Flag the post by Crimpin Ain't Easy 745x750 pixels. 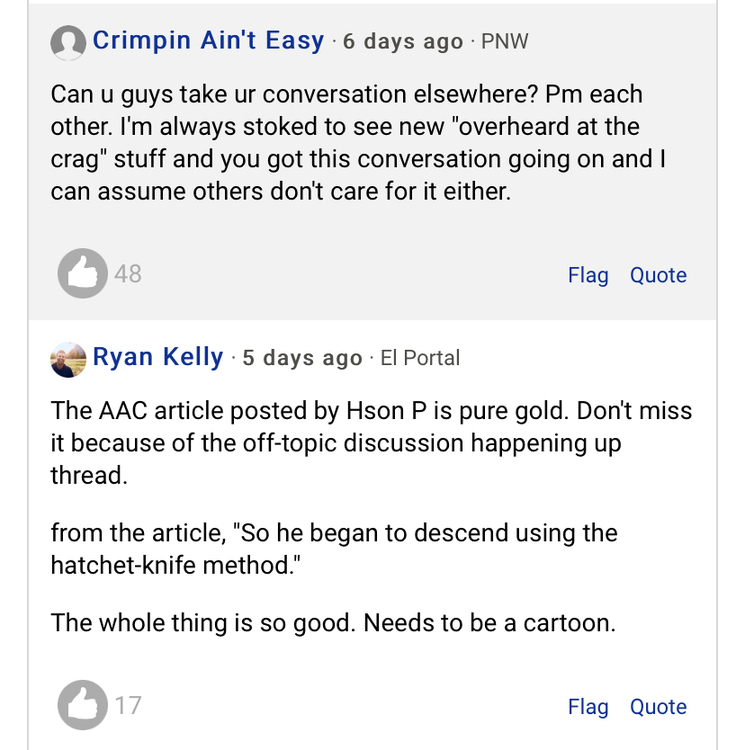click(x=588, y=275)
